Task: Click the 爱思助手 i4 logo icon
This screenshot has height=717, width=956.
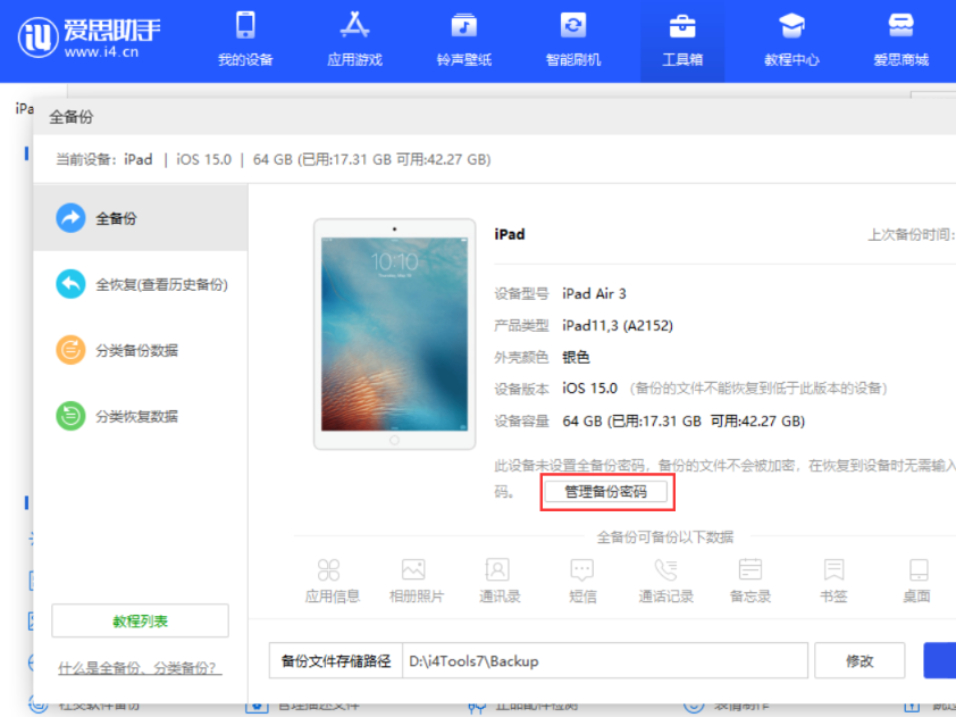Action: pos(38,37)
